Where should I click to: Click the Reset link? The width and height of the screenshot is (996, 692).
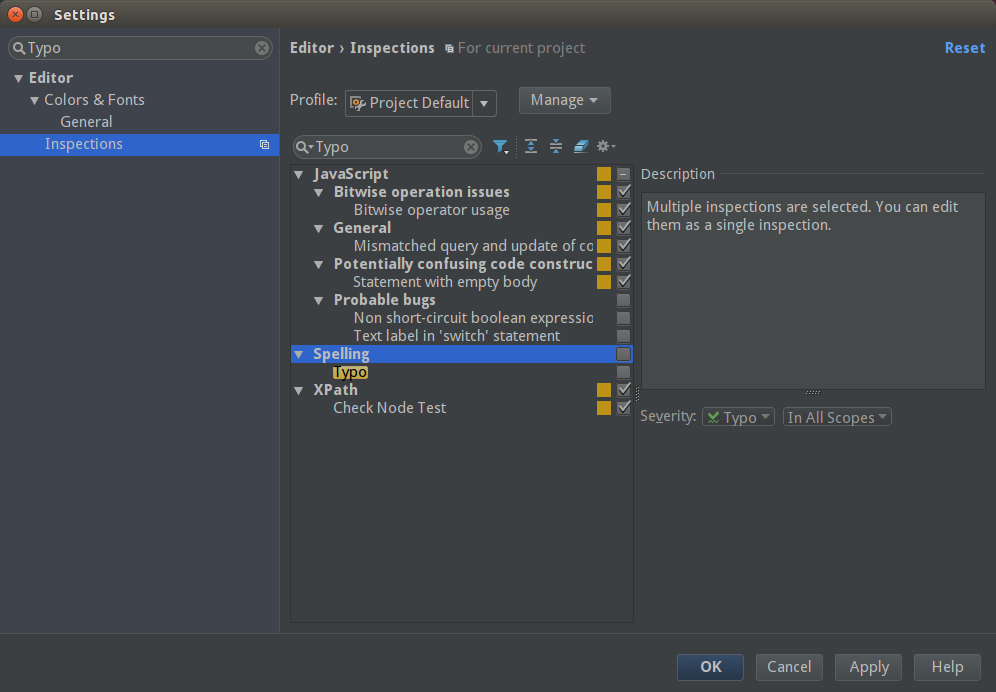[964, 48]
